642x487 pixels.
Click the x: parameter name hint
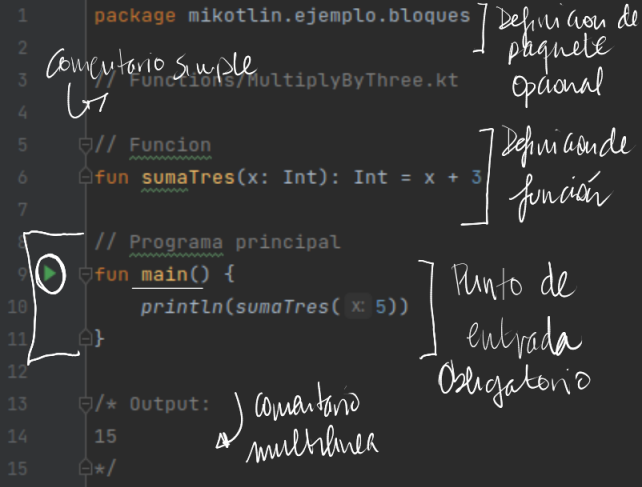click(358, 307)
